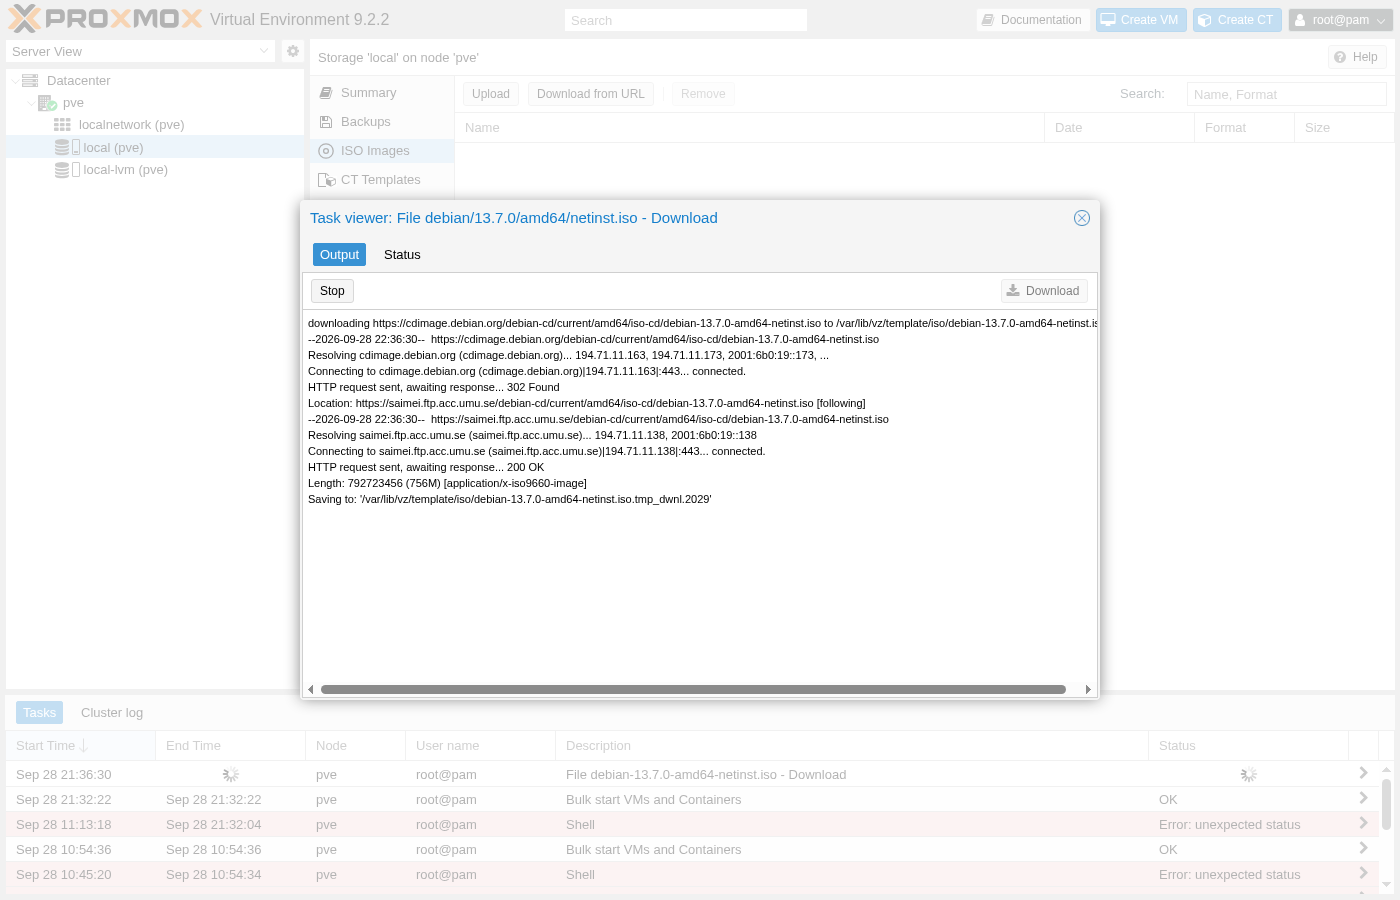Click the Proxmox logo
Screen dimensions: 1400x900
point(105,19)
